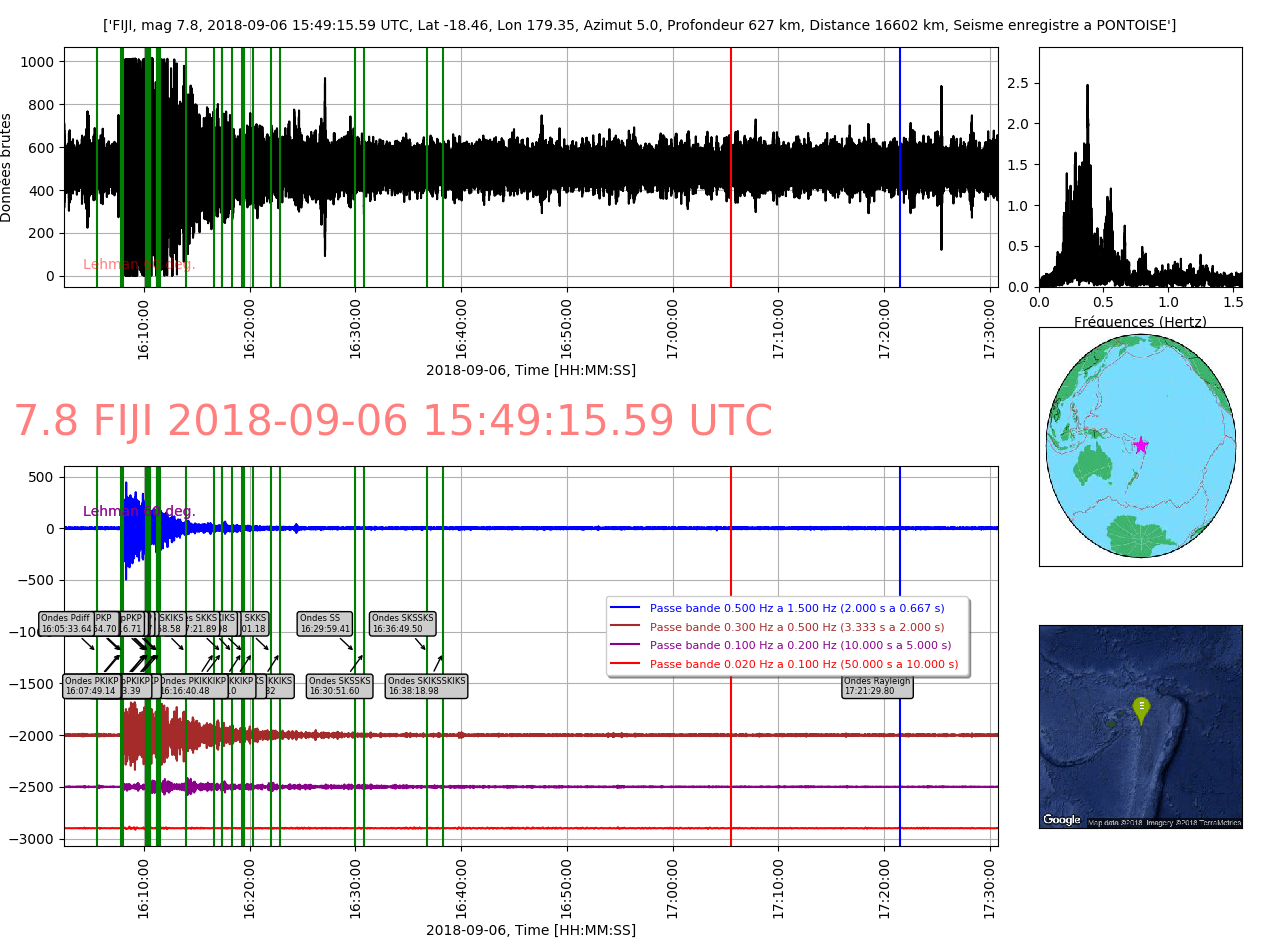Click the blue line swatch in the legend

pyautogui.click(x=625, y=608)
